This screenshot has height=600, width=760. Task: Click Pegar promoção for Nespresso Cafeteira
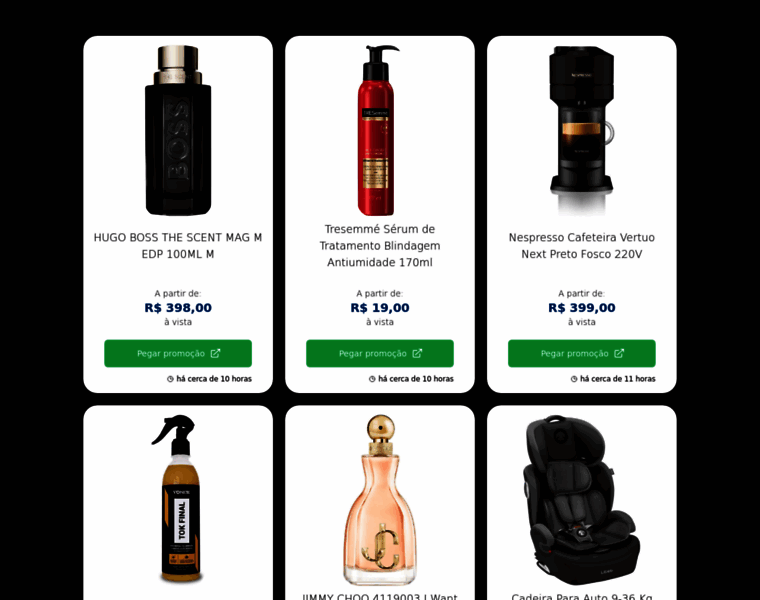point(582,353)
